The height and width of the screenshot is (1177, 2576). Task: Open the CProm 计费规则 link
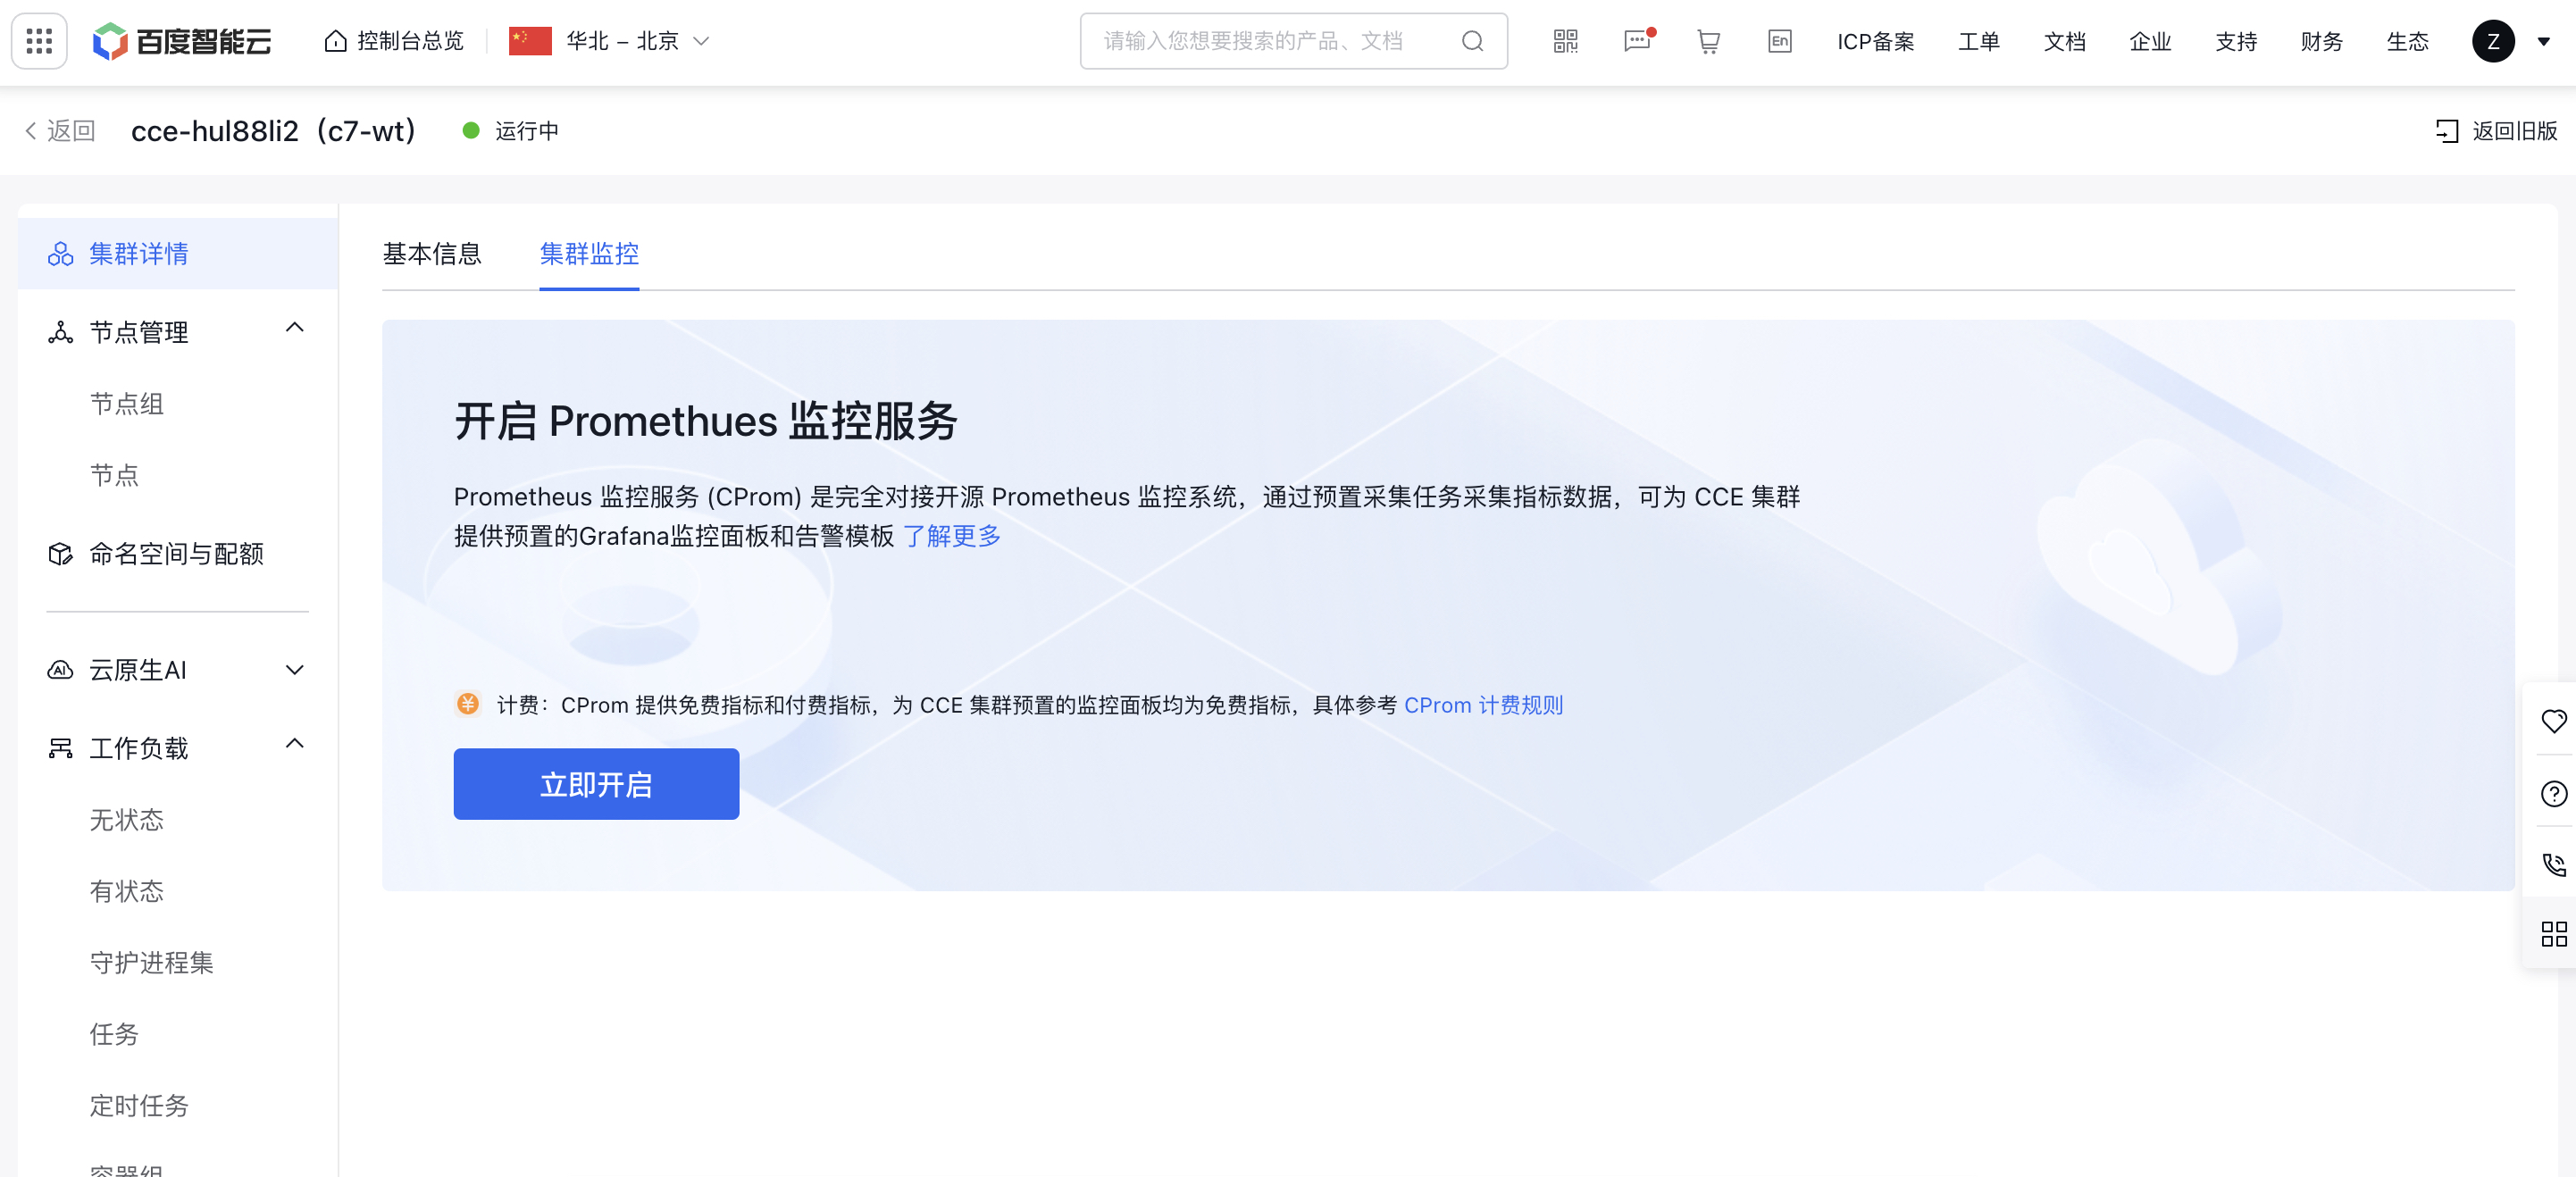[1483, 705]
